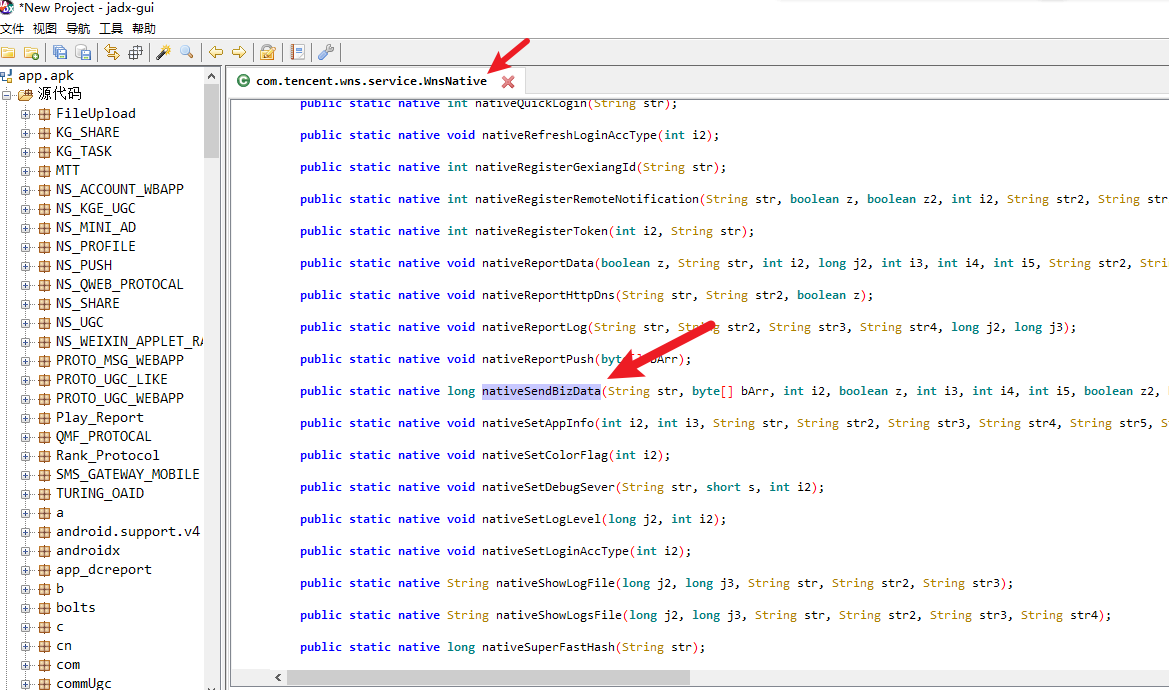1169x690 pixels.
Task: Click the code horizontal scrollbar thumb
Action: click(488, 677)
